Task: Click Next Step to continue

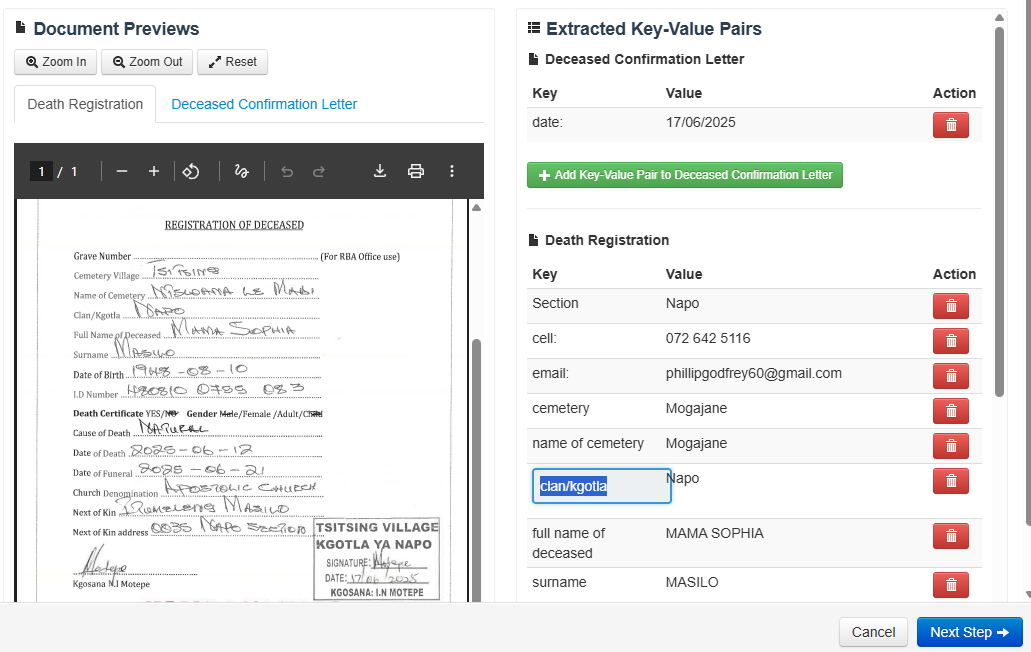Action: click(969, 632)
